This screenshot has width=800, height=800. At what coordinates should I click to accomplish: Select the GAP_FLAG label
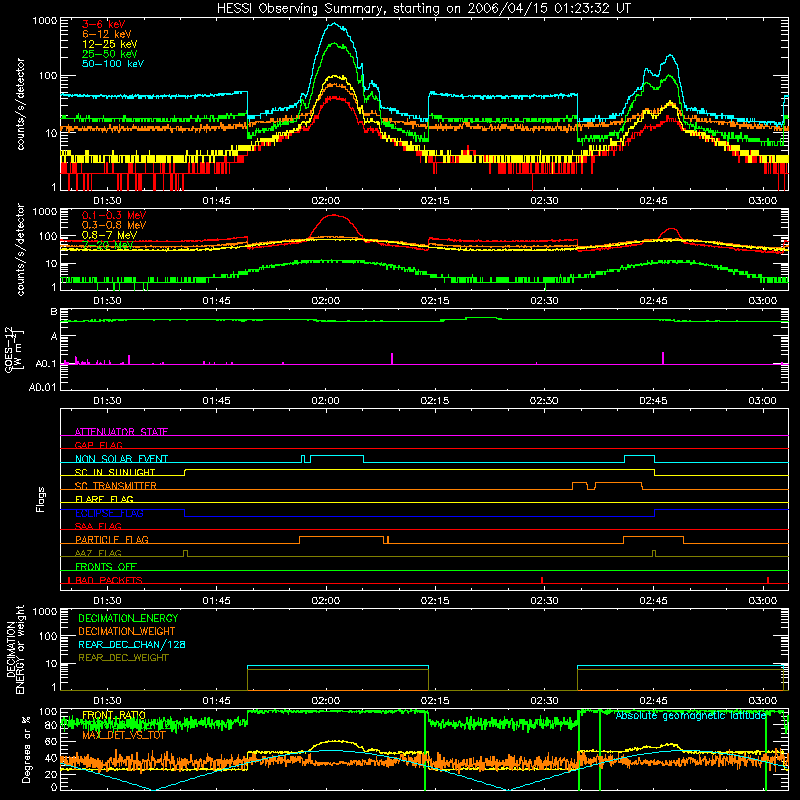pyautogui.click(x=98, y=445)
